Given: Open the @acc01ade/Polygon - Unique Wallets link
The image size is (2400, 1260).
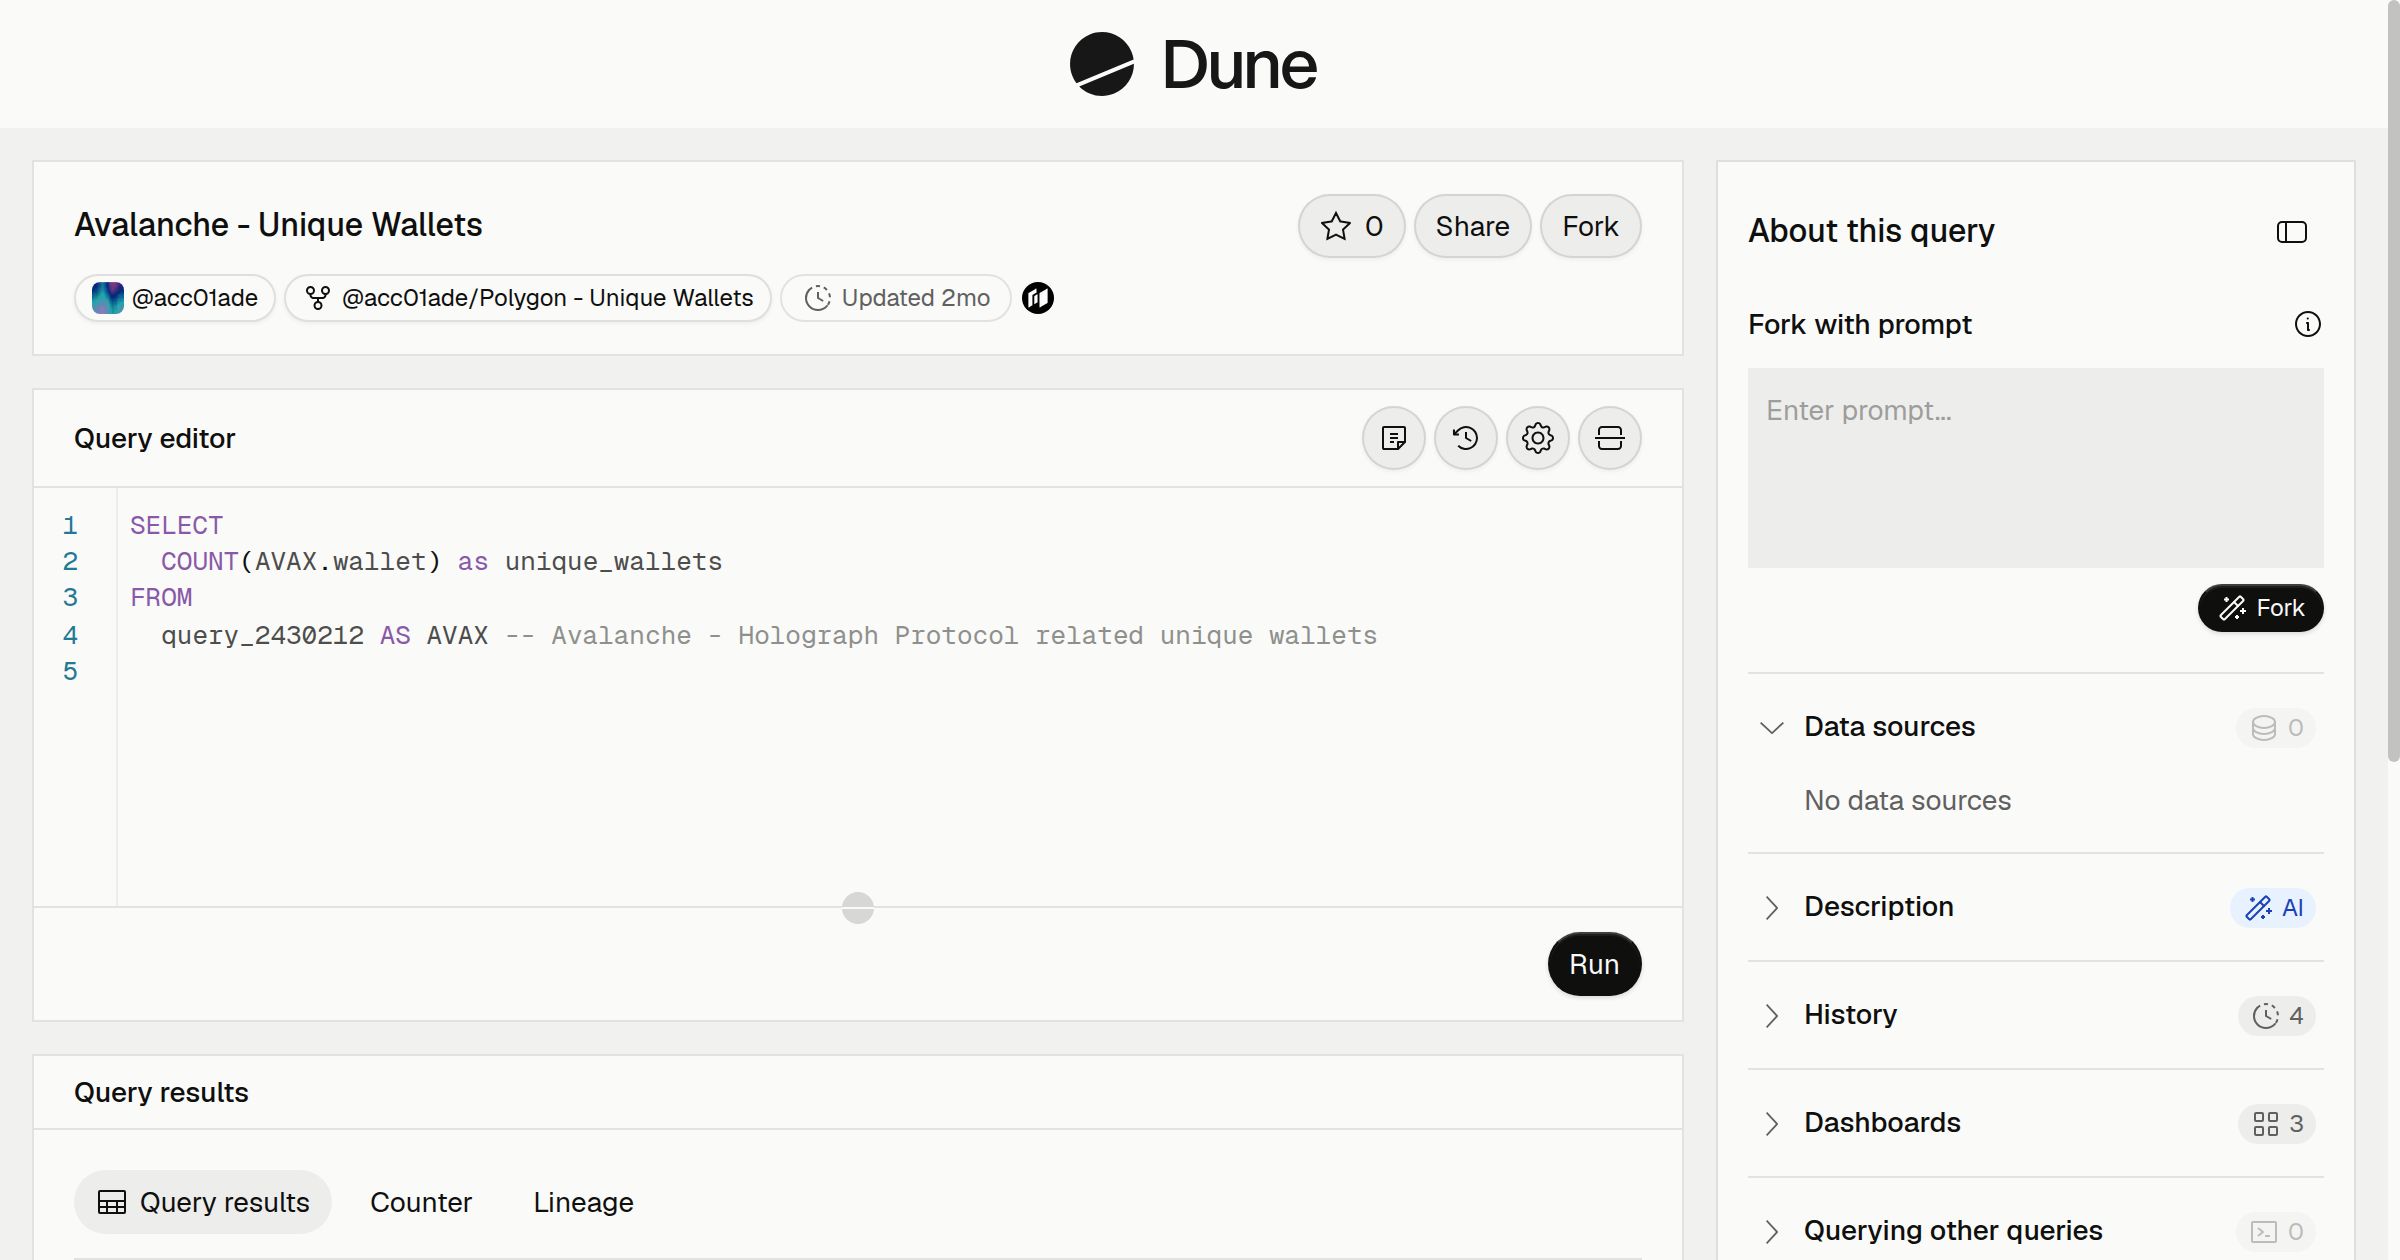Looking at the screenshot, I should 528,298.
